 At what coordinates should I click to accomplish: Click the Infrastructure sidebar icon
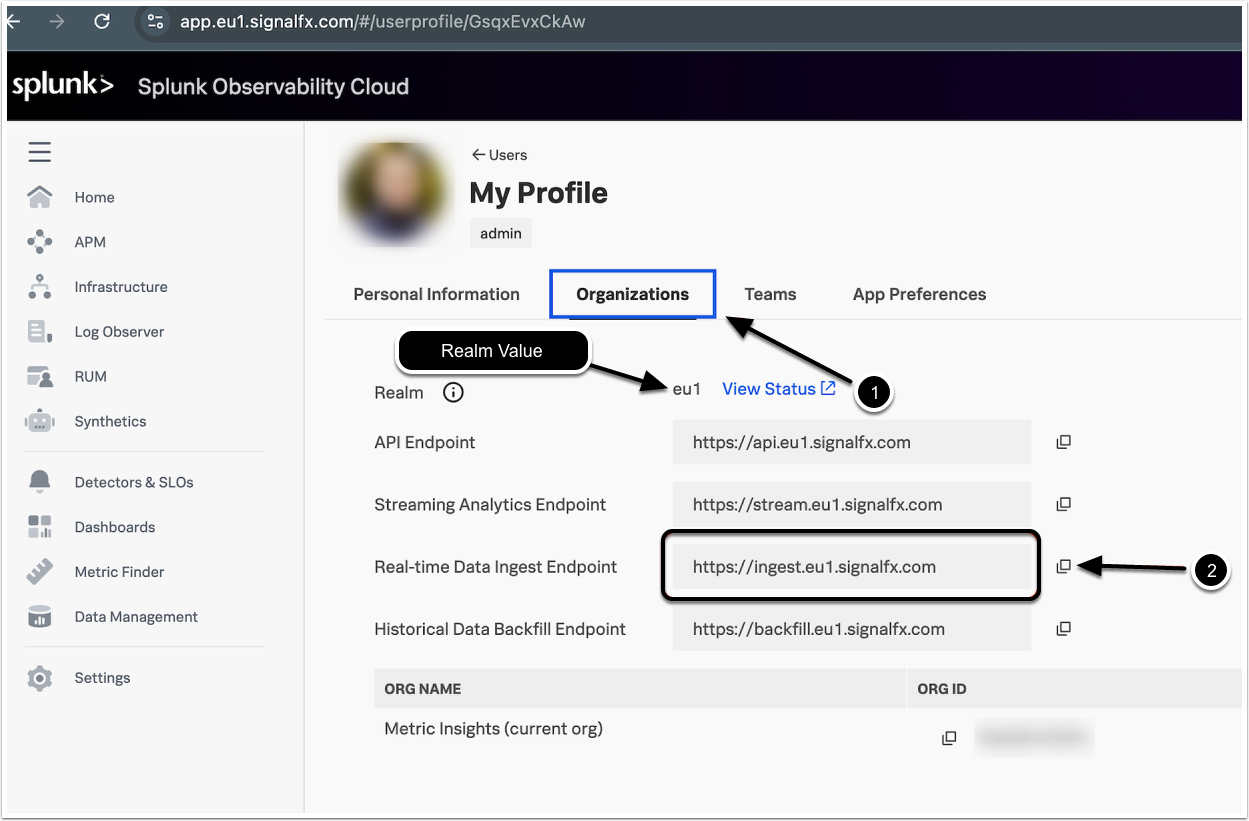[x=39, y=287]
